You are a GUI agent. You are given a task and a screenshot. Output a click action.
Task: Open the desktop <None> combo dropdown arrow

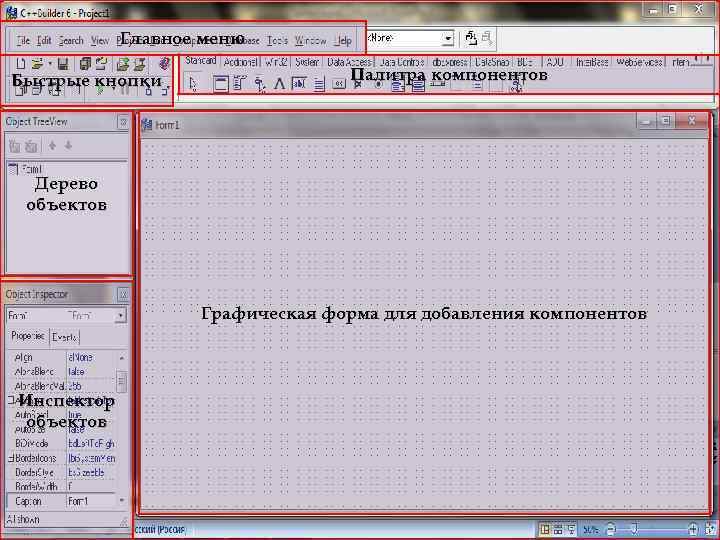tap(448, 38)
